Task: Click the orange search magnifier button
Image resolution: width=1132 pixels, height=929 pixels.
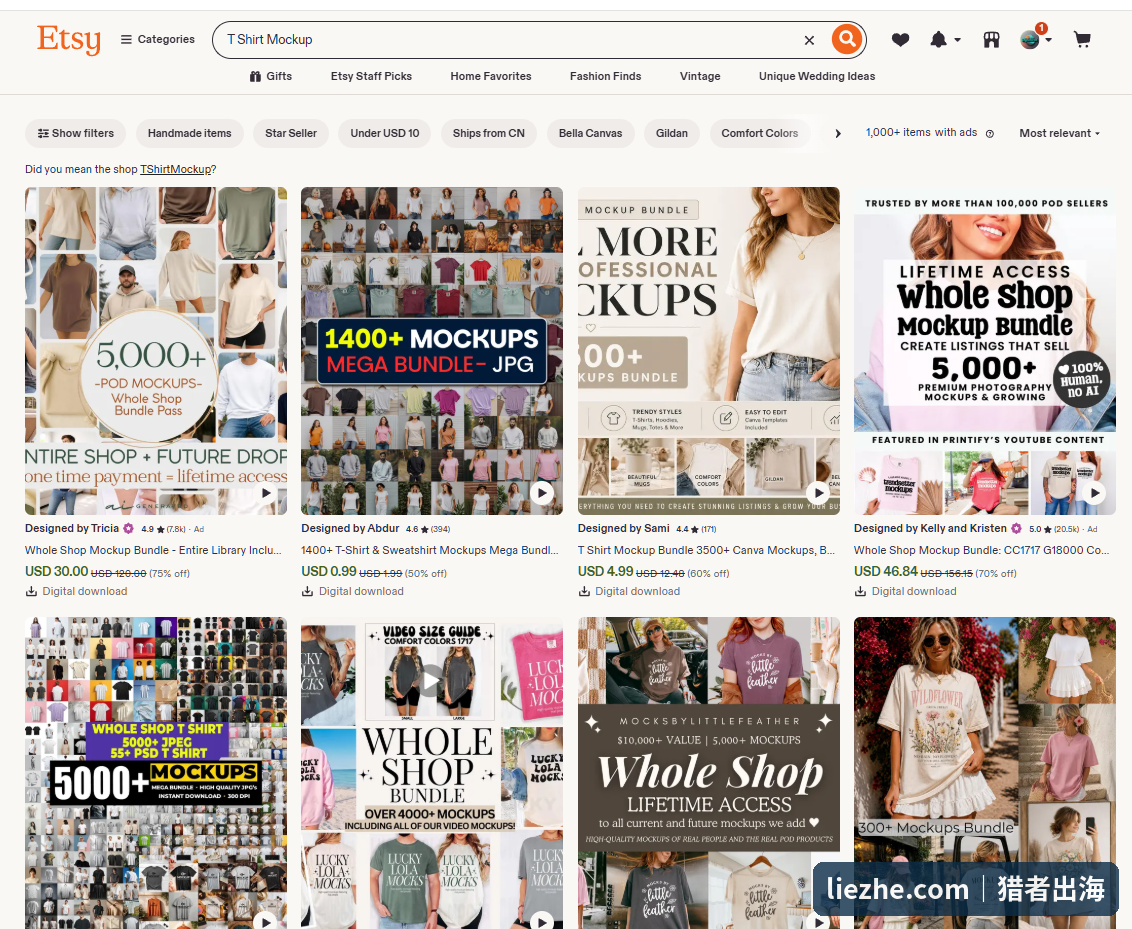Action: point(847,38)
